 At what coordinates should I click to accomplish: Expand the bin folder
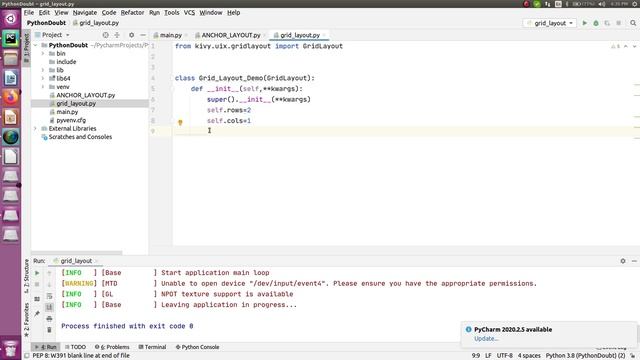(43, 53)
